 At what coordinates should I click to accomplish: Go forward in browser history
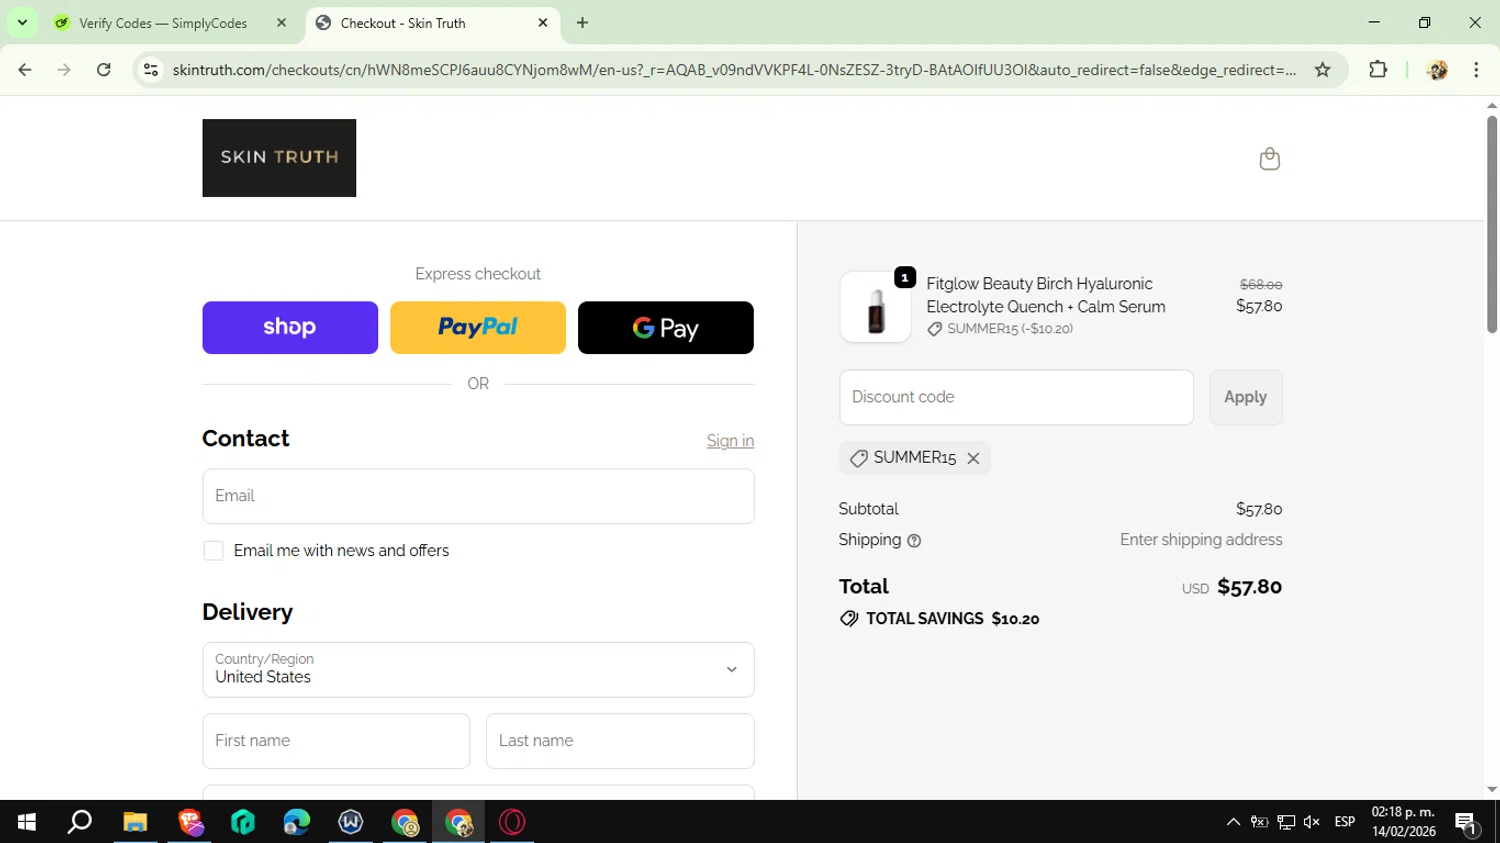pyautogui.click(x=64, y=70)
